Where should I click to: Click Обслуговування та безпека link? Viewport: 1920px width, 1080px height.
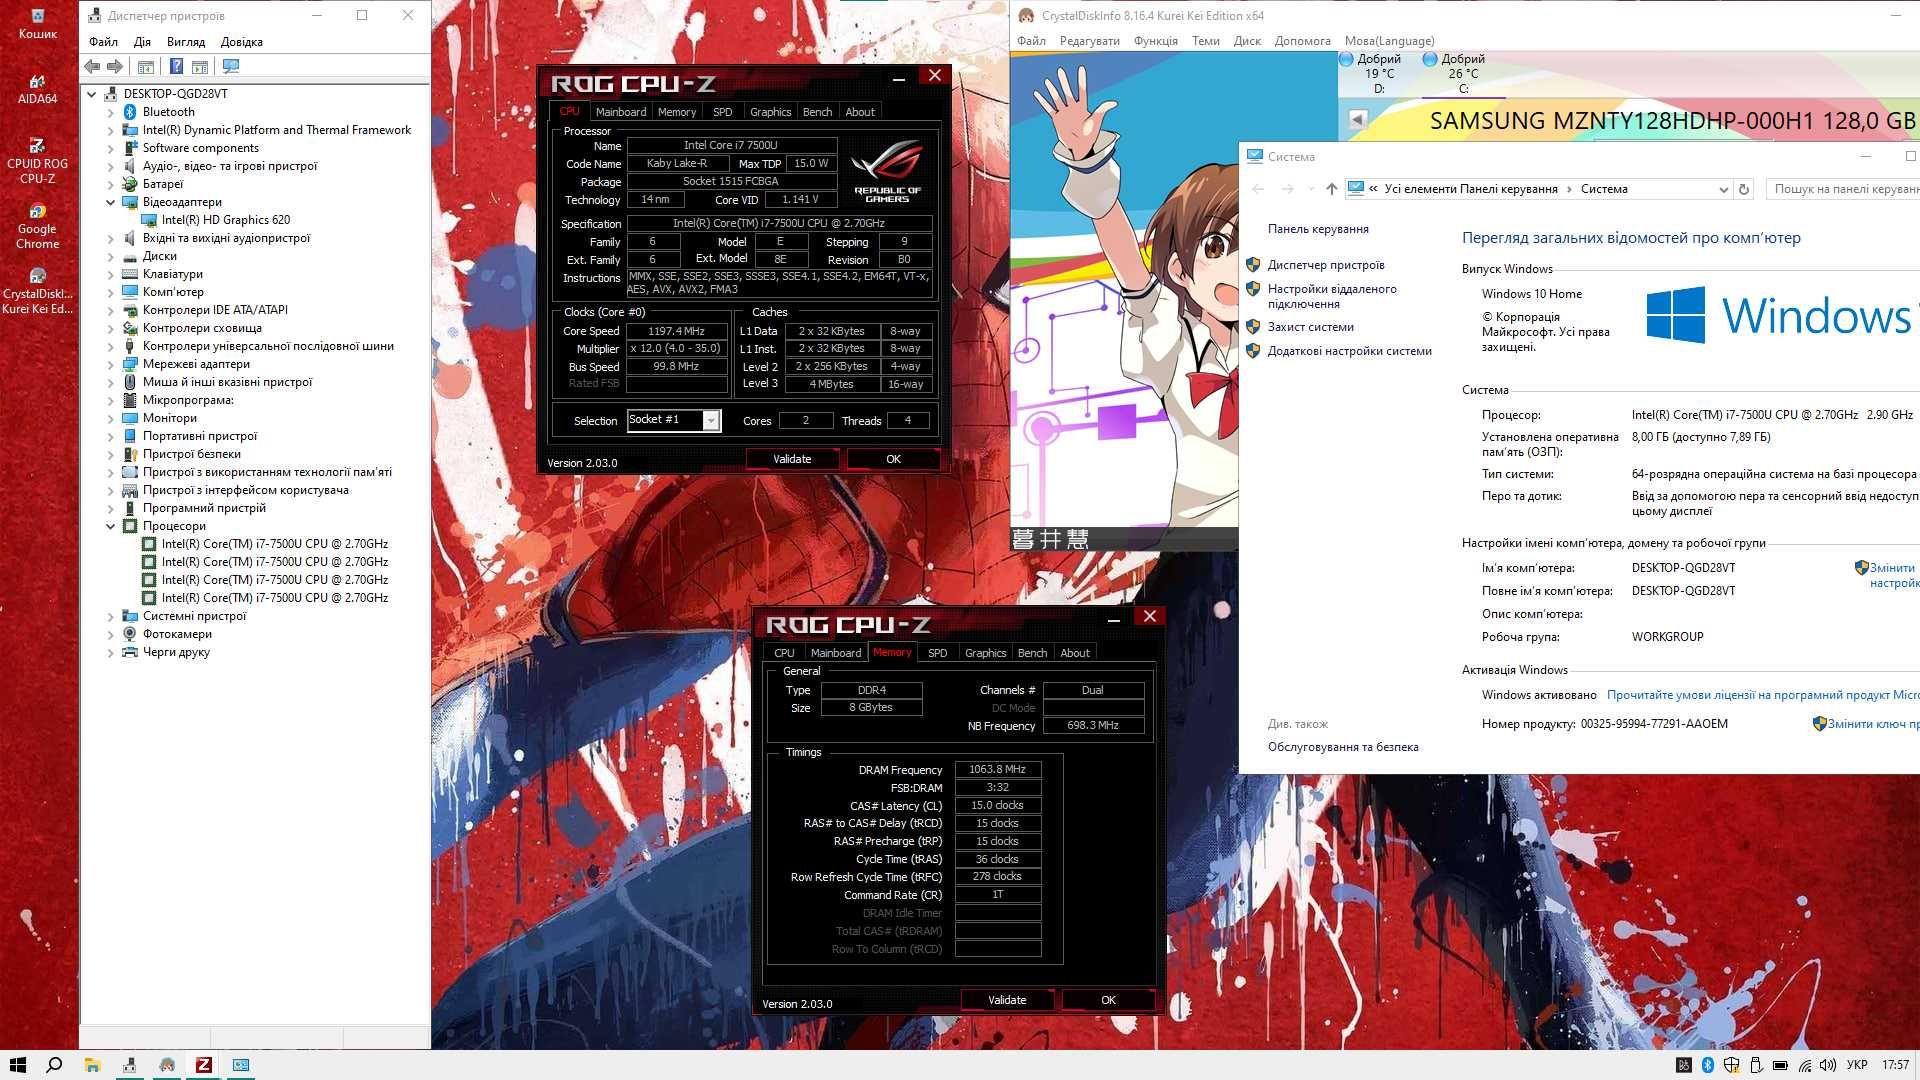coord(1343,747)
